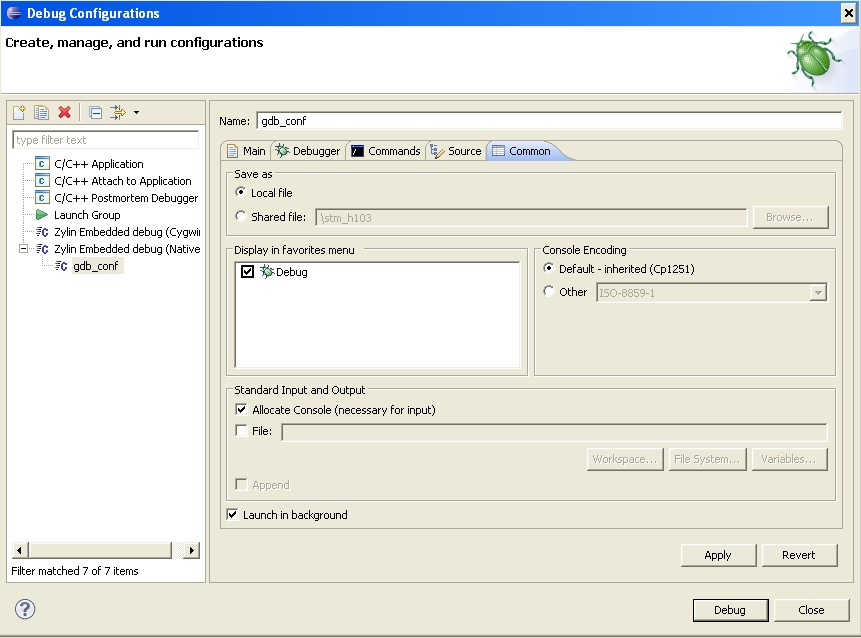Choose the Other console encoding option
The height and width of the screenshot is (638, 861).
tap(548, 292)
